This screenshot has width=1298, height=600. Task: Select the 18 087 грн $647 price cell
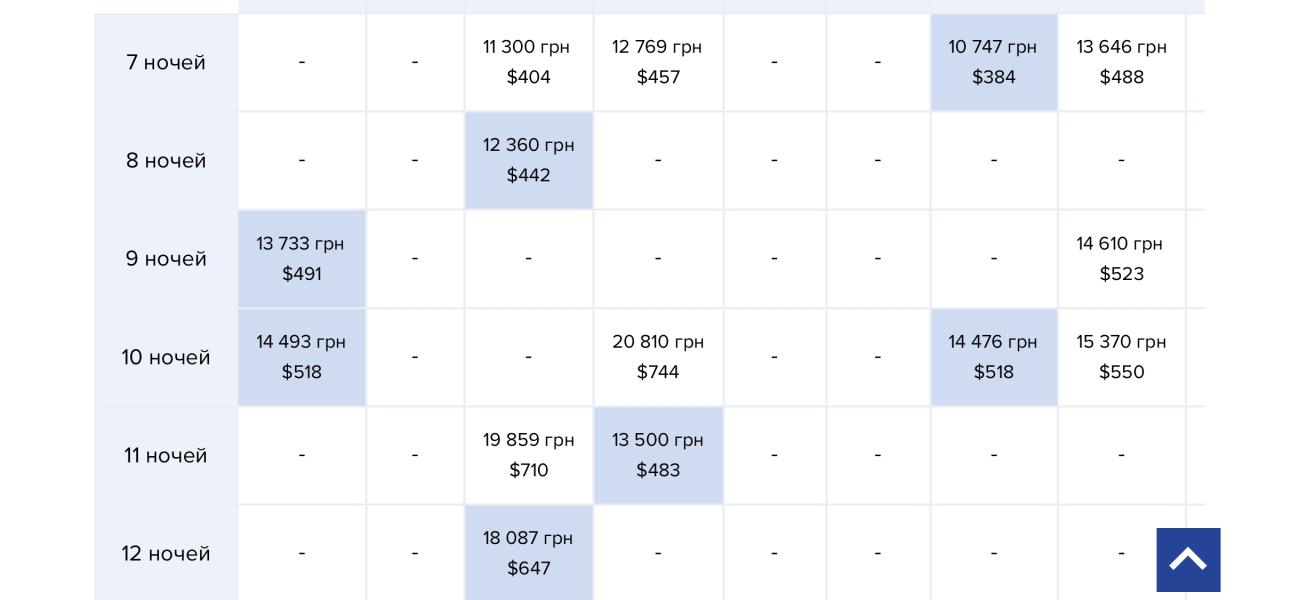point(528,553)
